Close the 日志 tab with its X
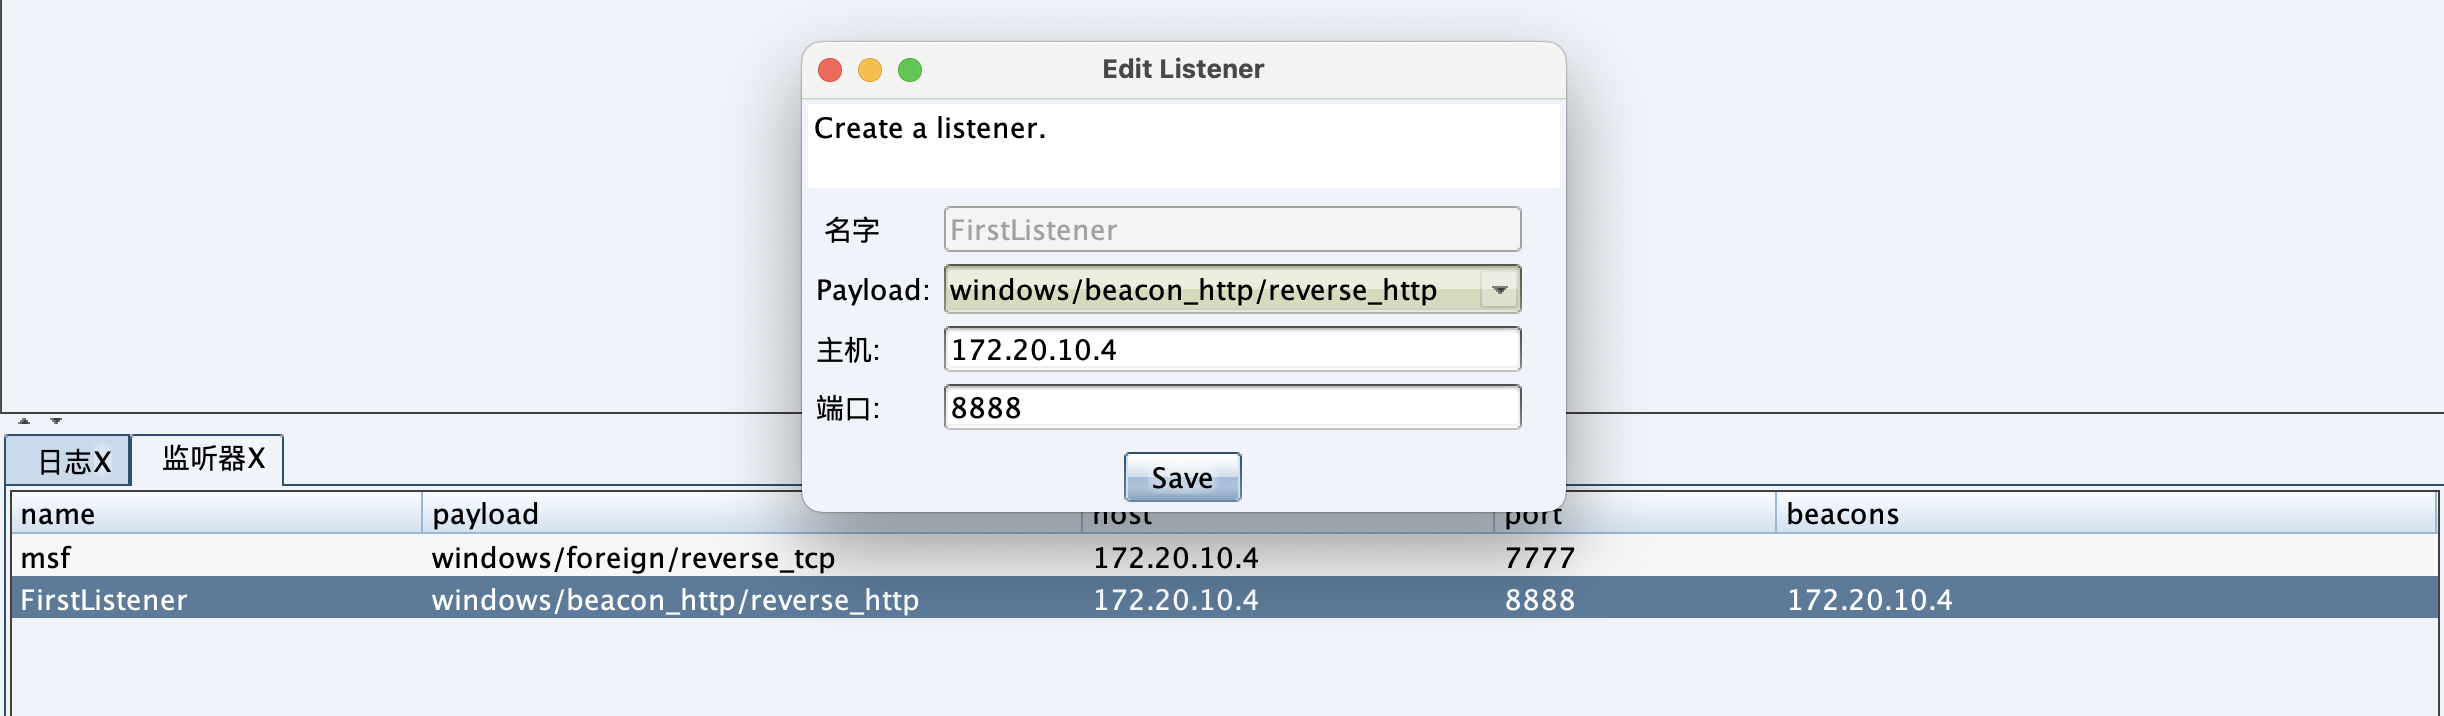This screenshot has width=2444, height=716. click(x=102, y=462)
